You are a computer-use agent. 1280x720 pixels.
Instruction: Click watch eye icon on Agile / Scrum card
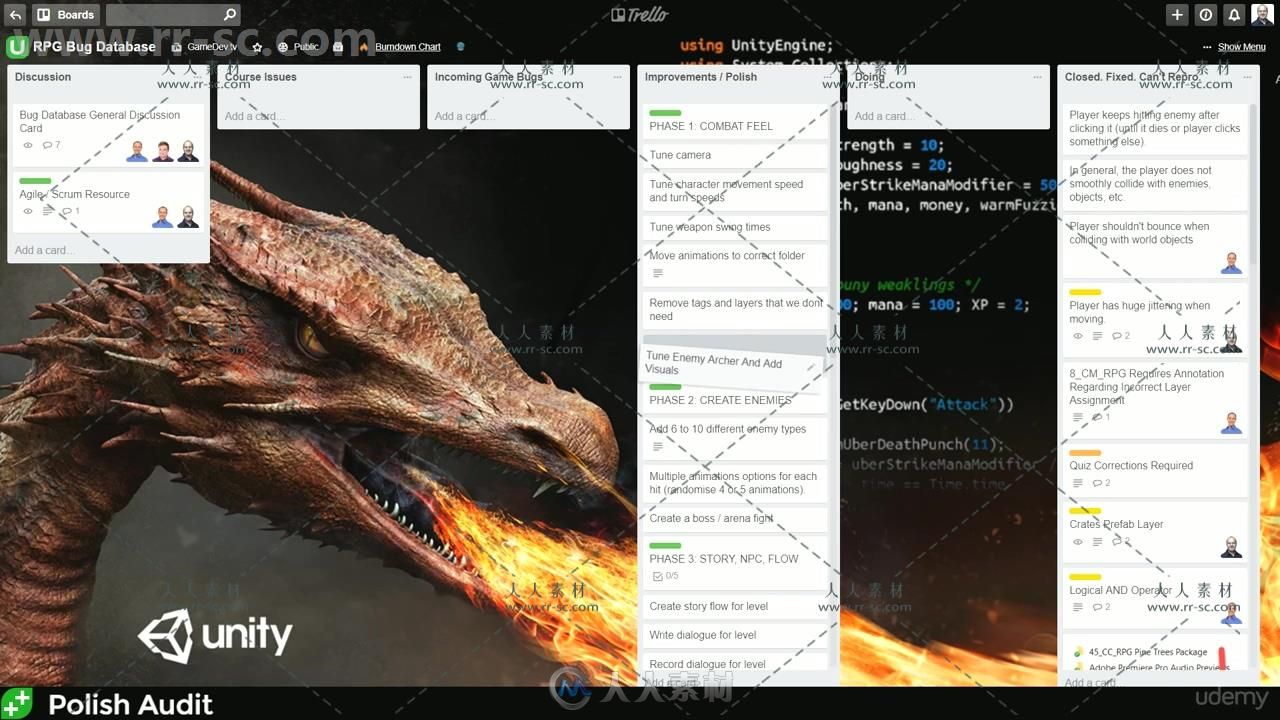[x=28, y=211]
